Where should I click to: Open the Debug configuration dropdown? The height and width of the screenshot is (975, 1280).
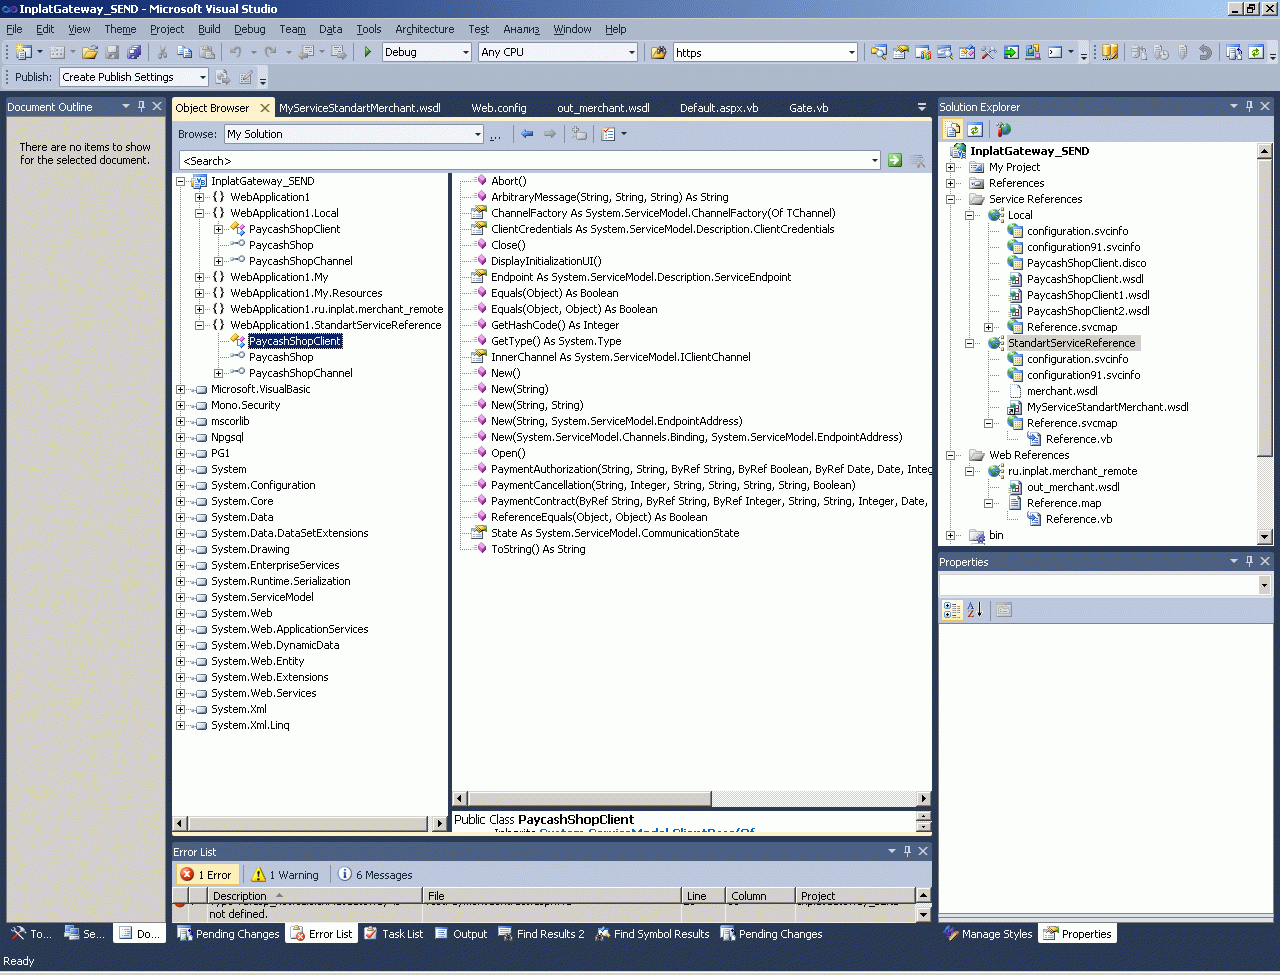click(x=466, y=52)
